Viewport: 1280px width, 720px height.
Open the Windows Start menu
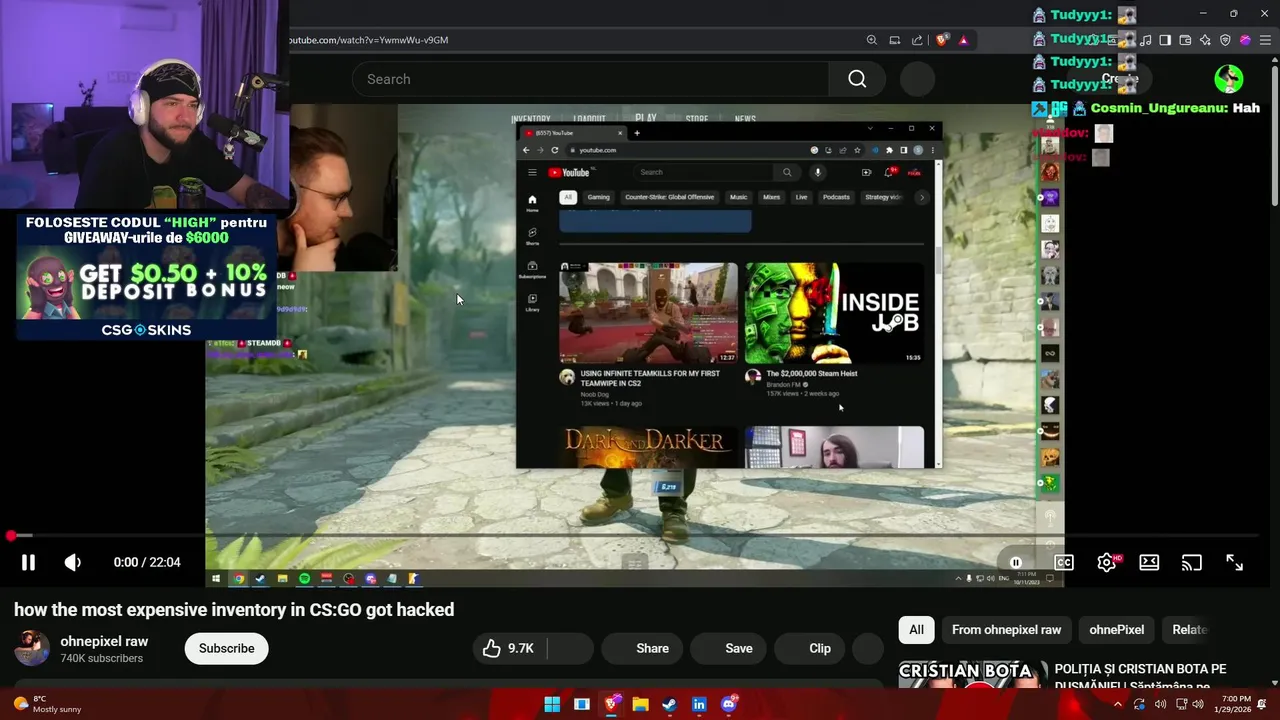(552, 704)
